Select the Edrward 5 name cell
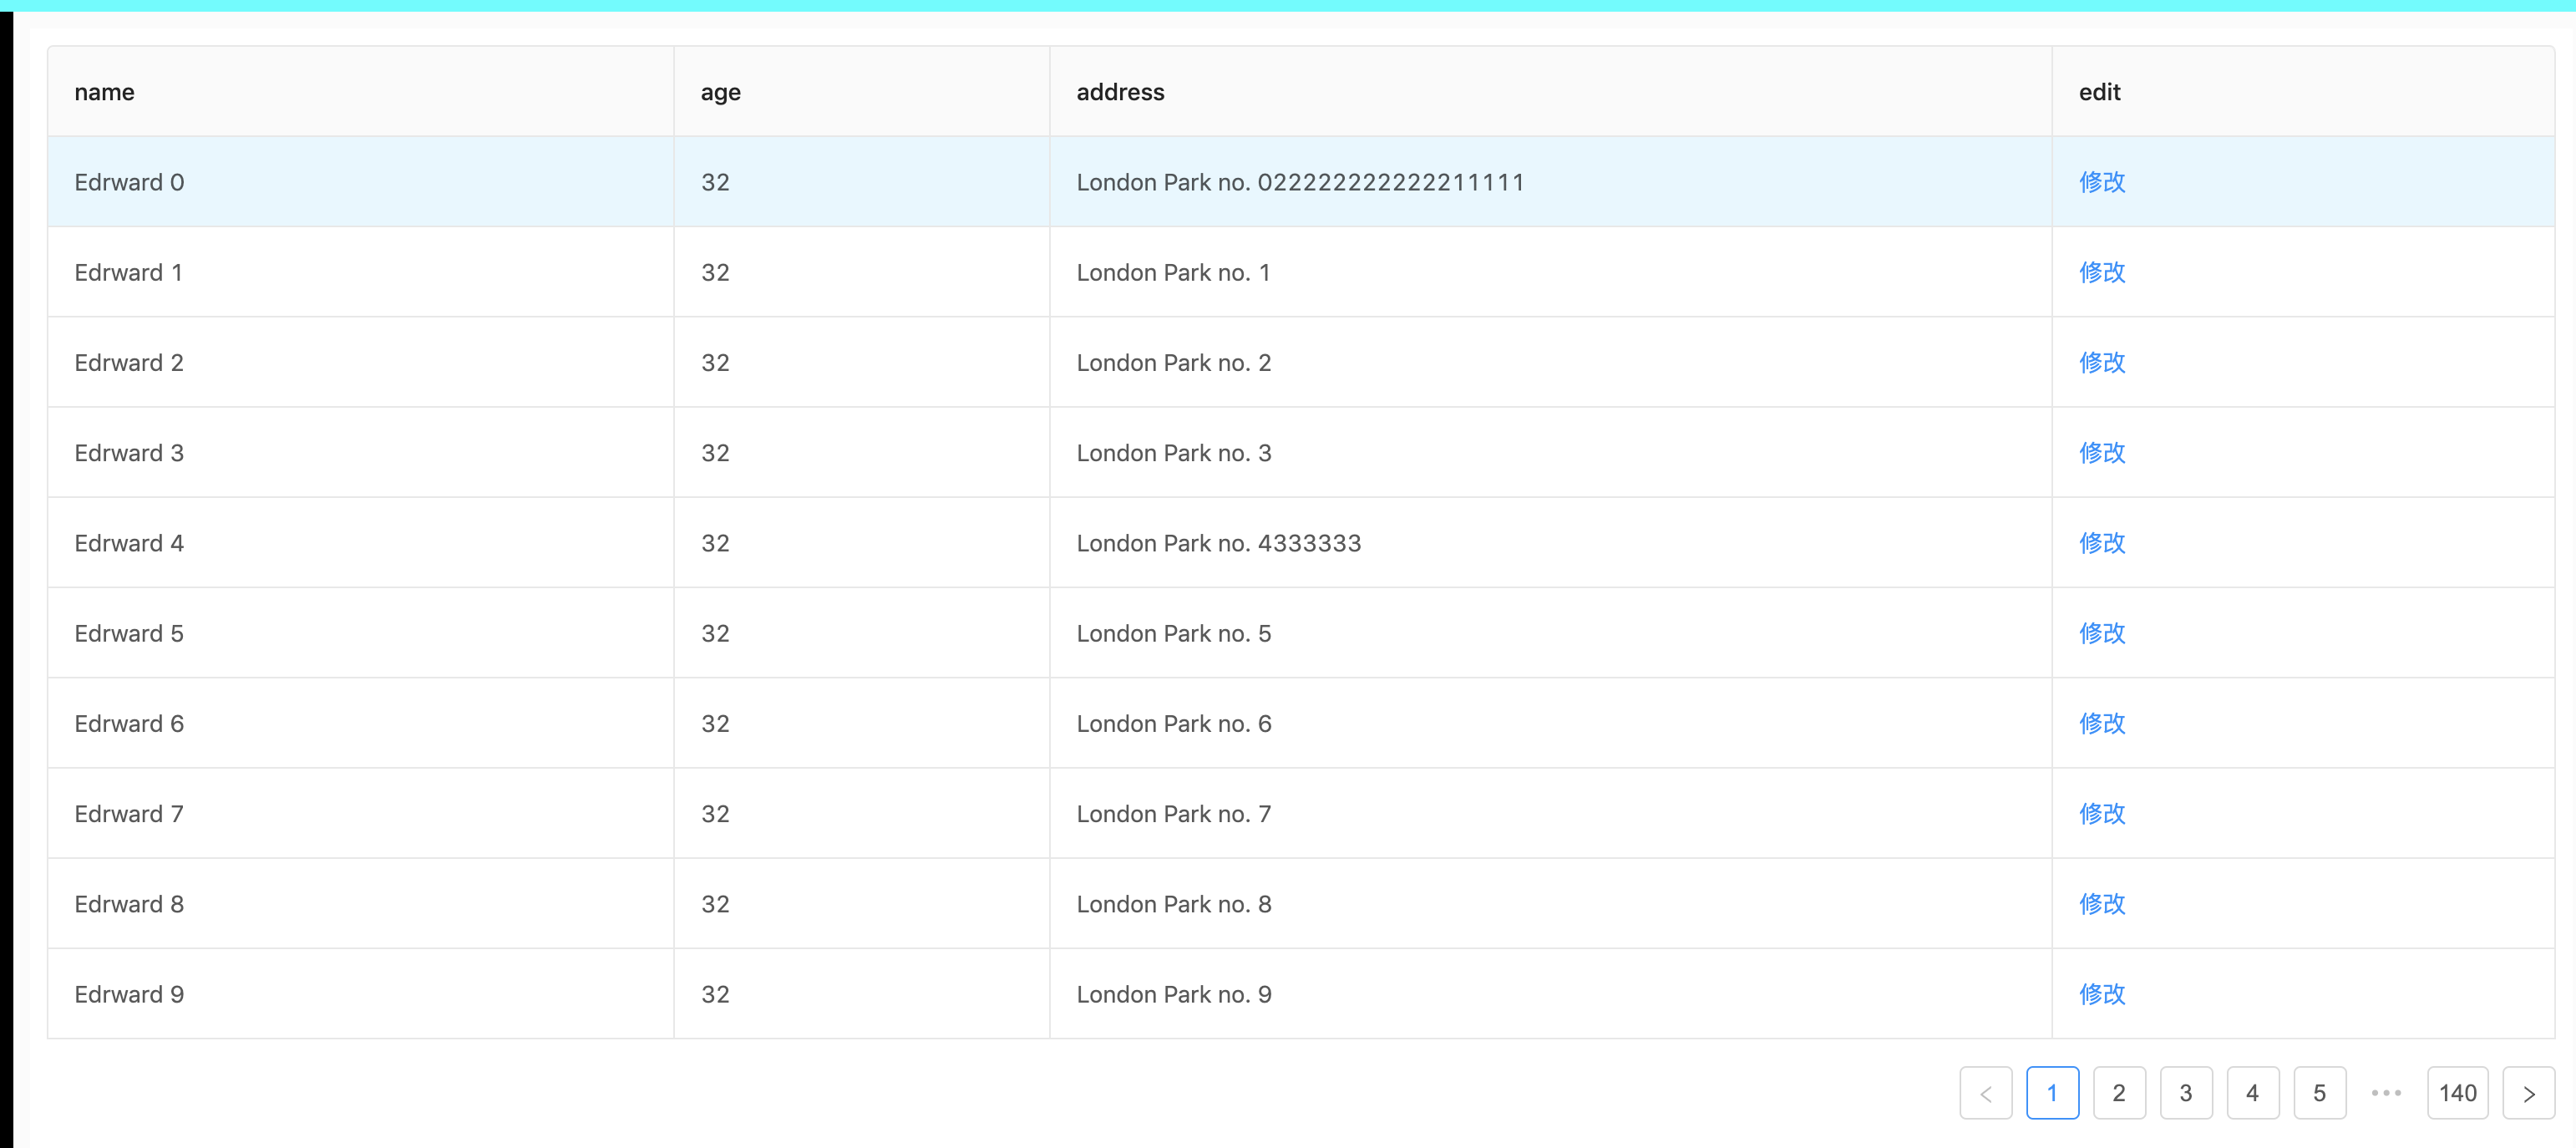The image size is (2576, 1148). [x=129, y=633]
